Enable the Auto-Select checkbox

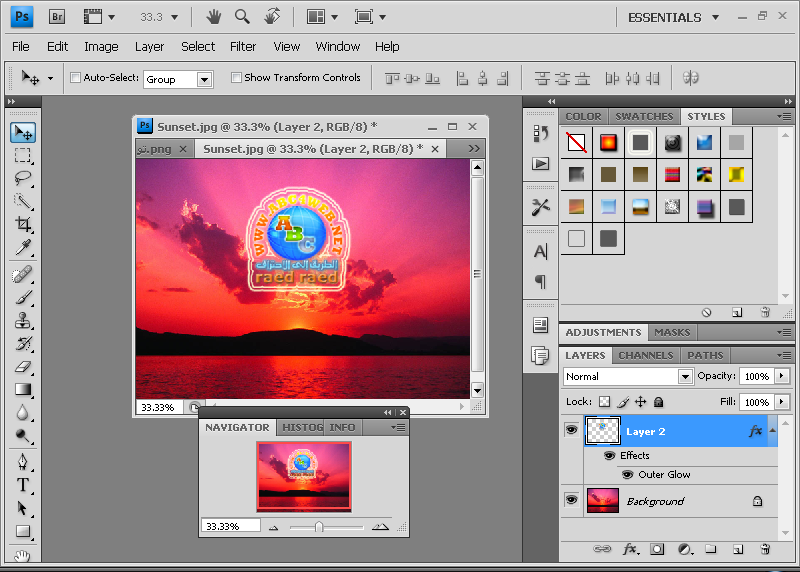(x=76, y=78)
